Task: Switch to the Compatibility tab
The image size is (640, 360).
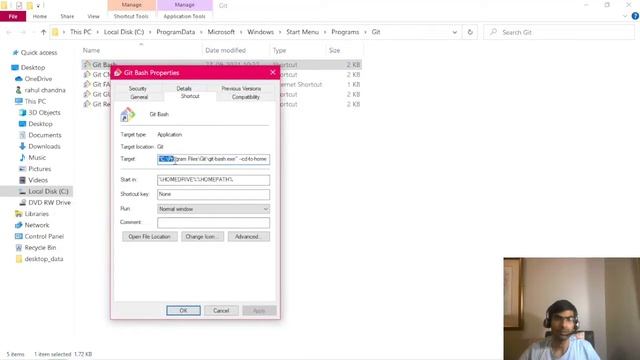Action: click(x=246, y=97)
